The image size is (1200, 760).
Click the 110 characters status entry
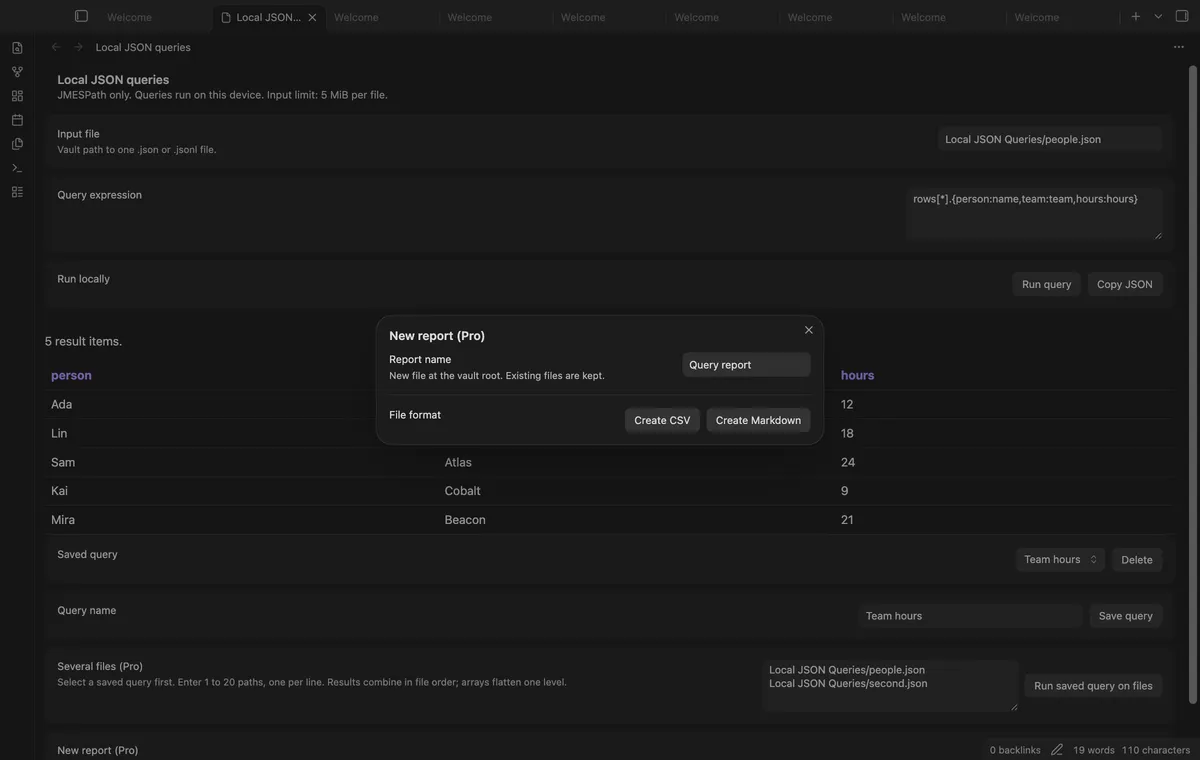pos(1156,750)
